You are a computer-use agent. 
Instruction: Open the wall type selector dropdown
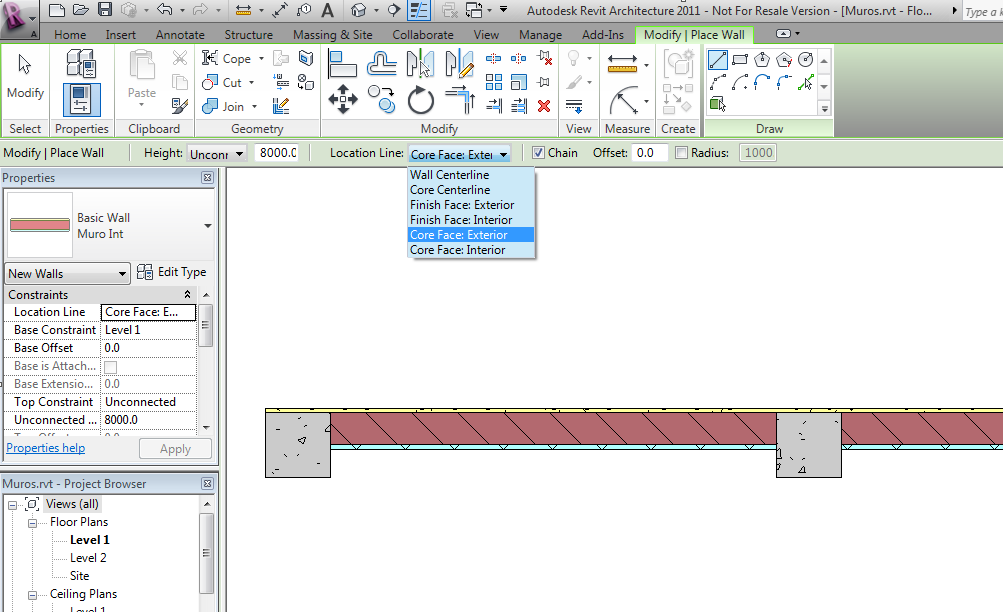point(207,226)
